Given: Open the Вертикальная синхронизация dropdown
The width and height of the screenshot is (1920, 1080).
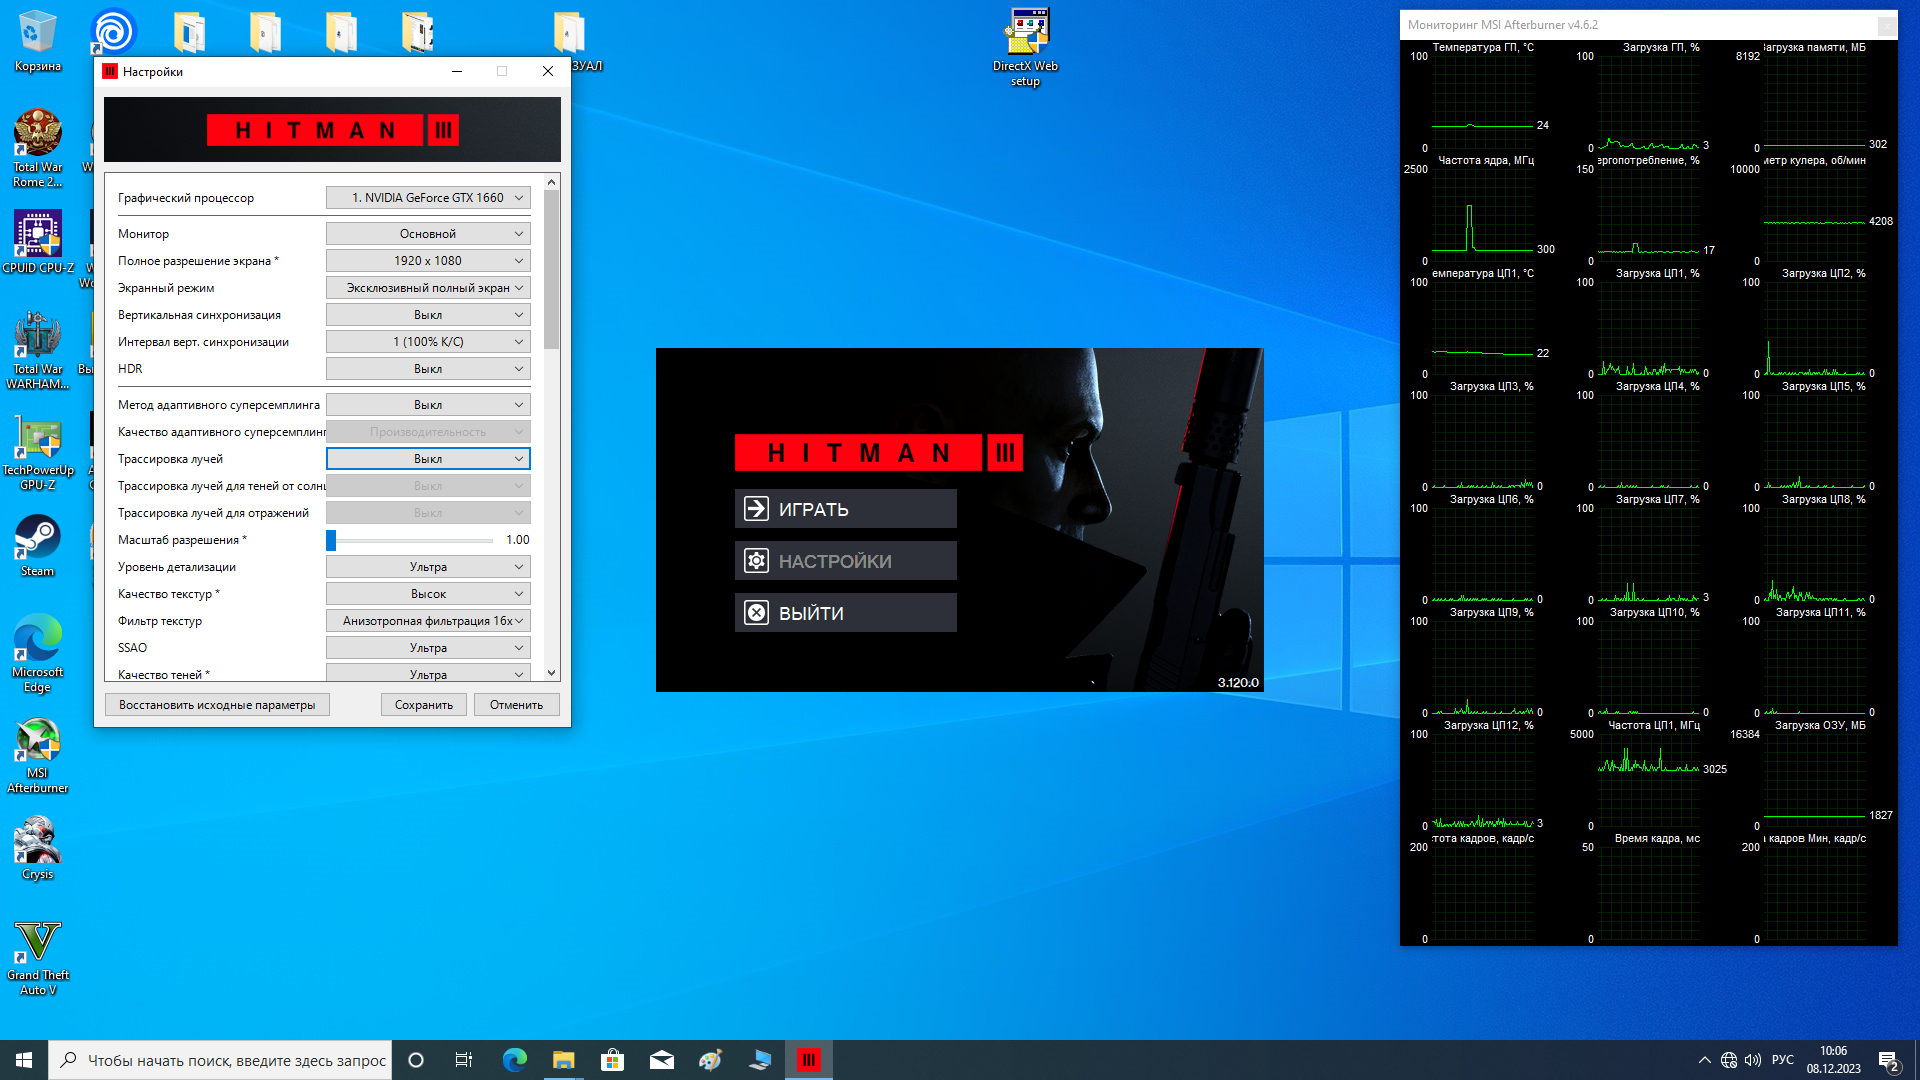Looking at the screenshot, I should (x=428, y=315).
